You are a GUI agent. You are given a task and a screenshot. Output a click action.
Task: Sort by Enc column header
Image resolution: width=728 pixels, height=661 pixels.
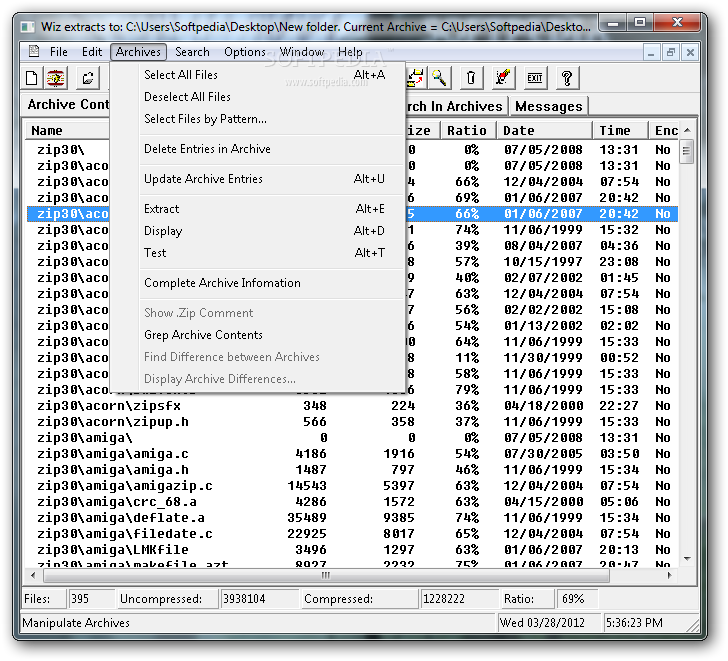pyautogui.click(x=665, y=130)
